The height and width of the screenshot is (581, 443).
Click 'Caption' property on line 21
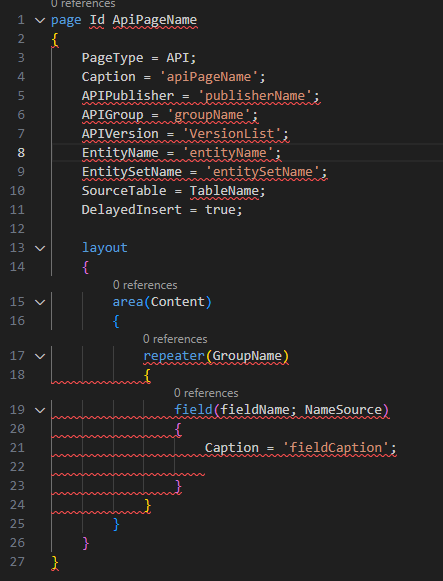pyautogui.click(x=232, y=448)
